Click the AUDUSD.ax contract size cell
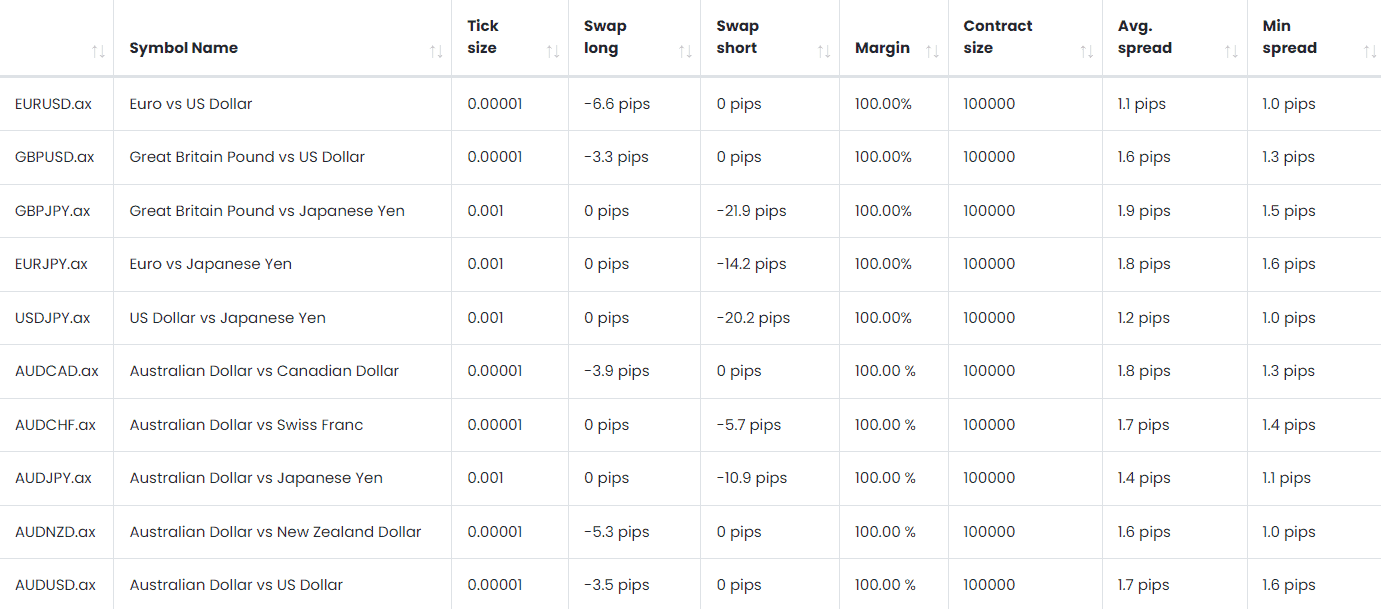Image resolution: width=1381 pixels, height=609 pixels. click(989, 584)
